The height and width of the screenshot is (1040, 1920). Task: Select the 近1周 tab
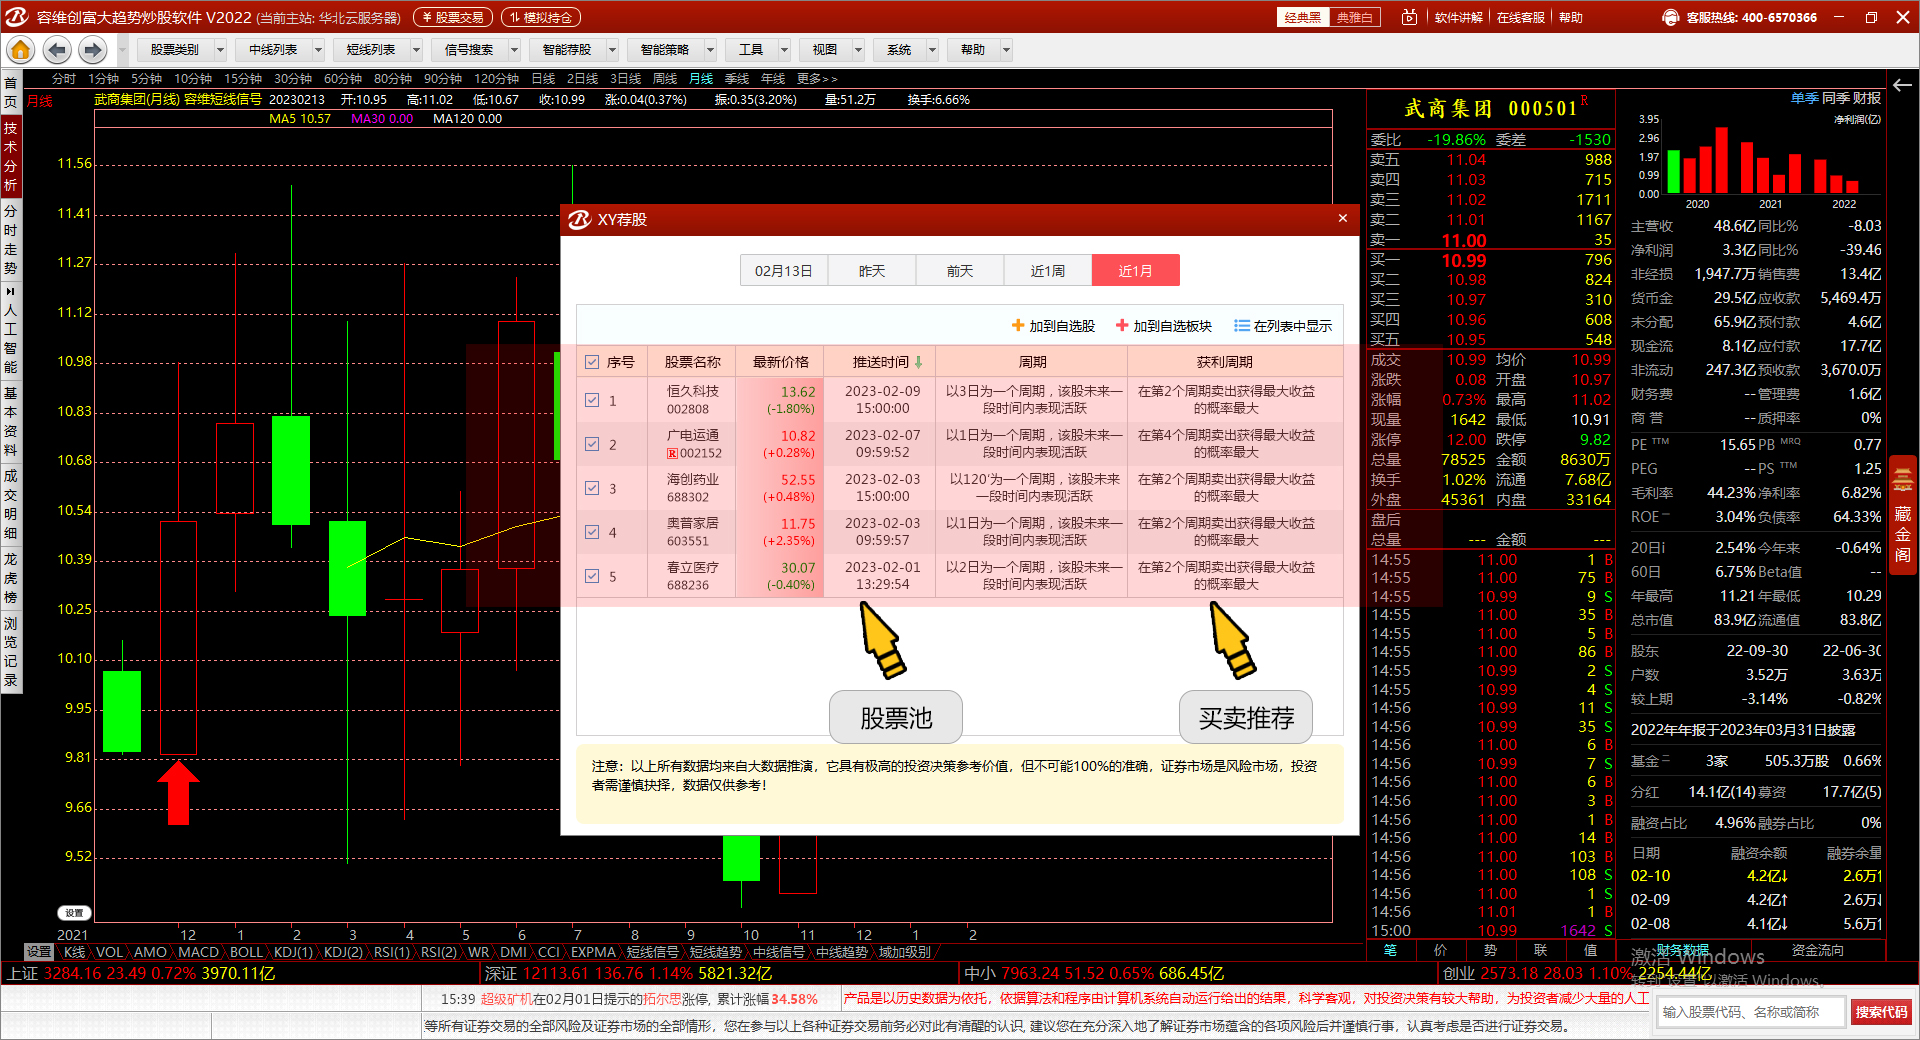[1047, 271]
